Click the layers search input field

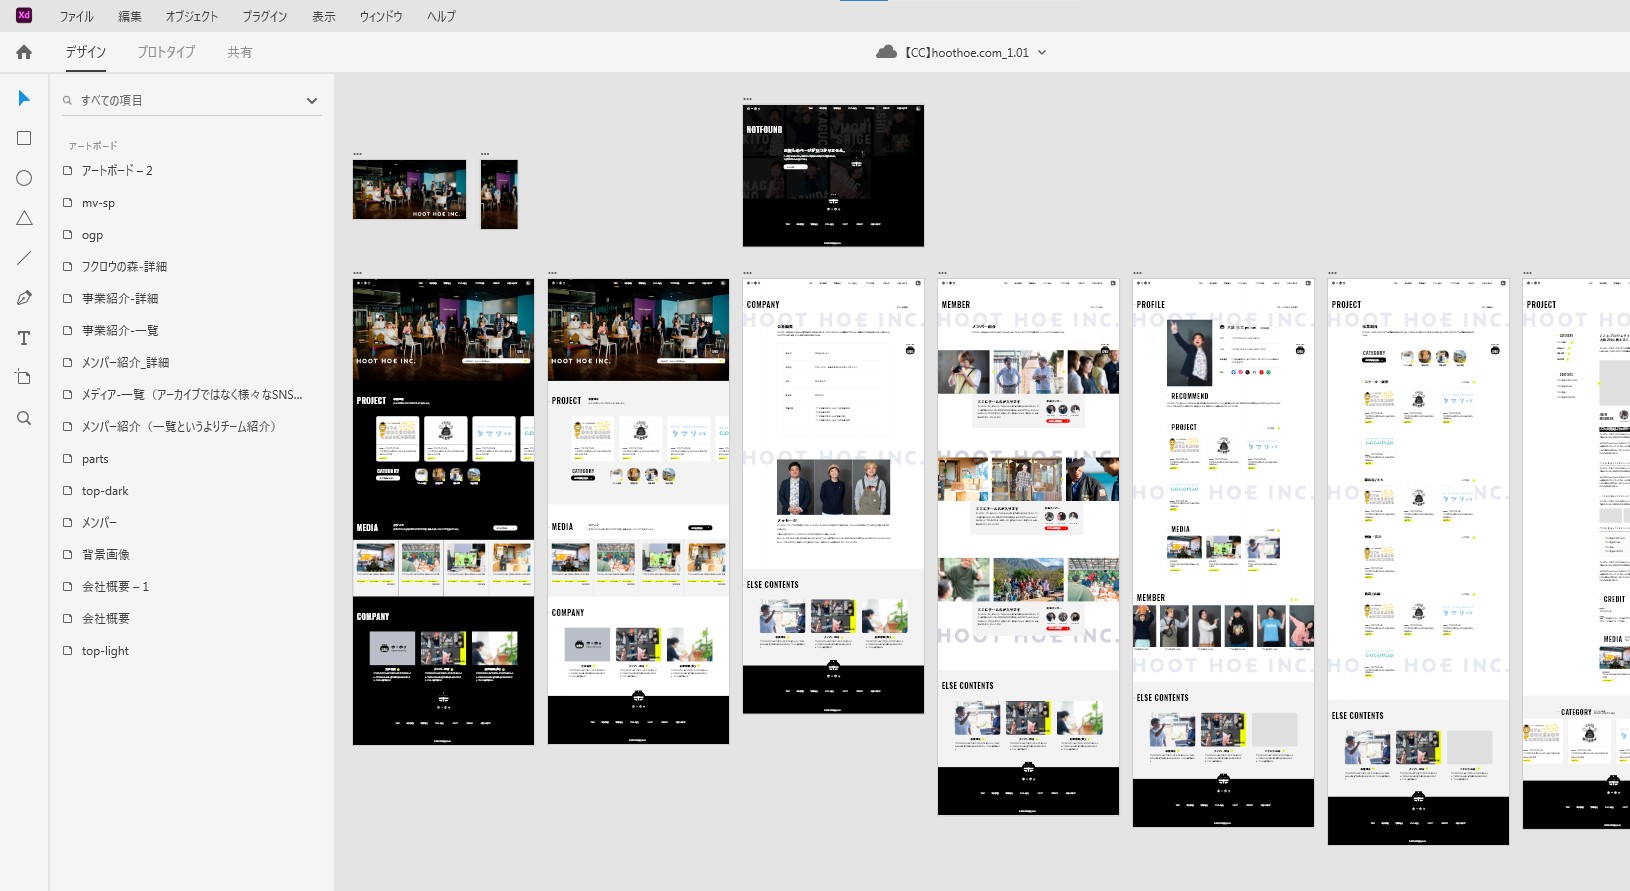point(180,101)
